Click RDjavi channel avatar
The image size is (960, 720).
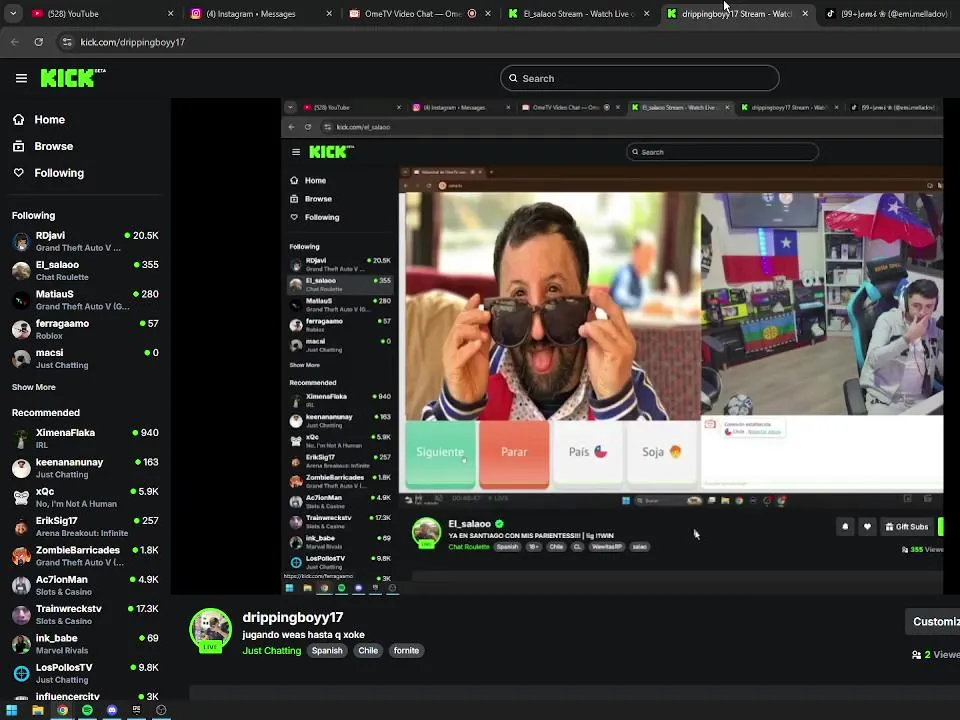[x=21, y=241]
